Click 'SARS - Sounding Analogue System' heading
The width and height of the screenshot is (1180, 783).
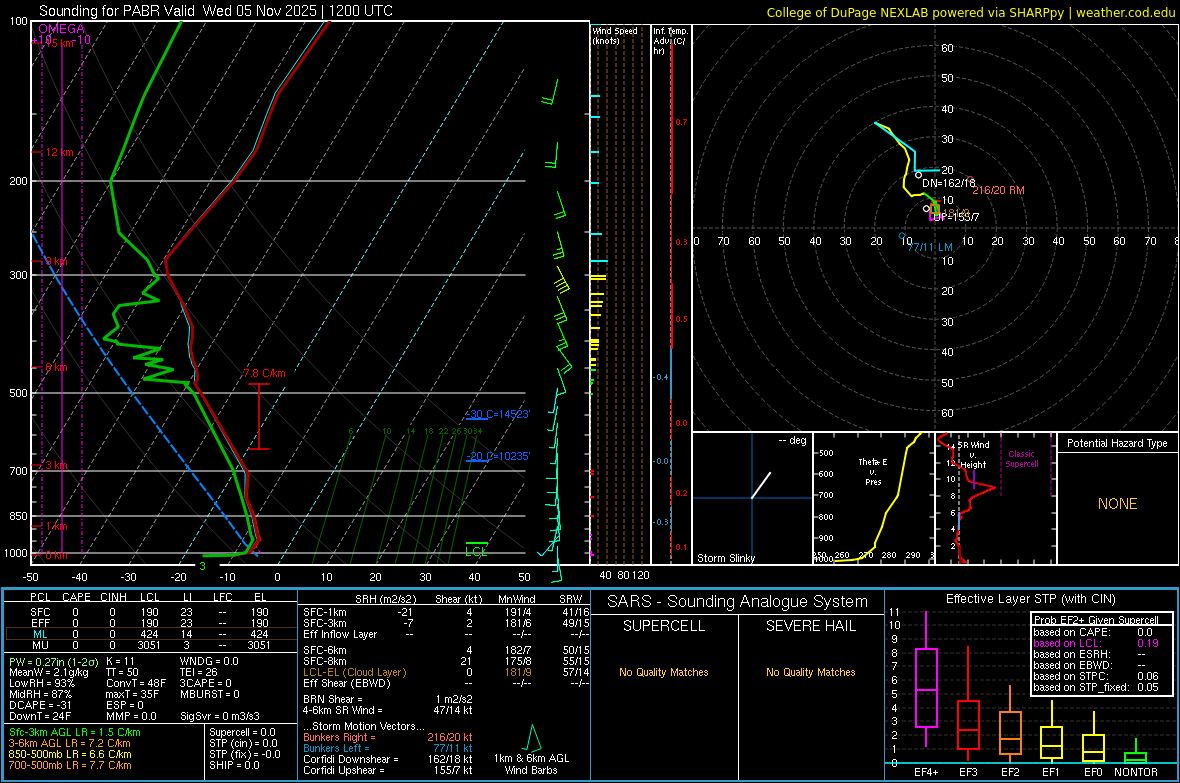pos(738,602)
